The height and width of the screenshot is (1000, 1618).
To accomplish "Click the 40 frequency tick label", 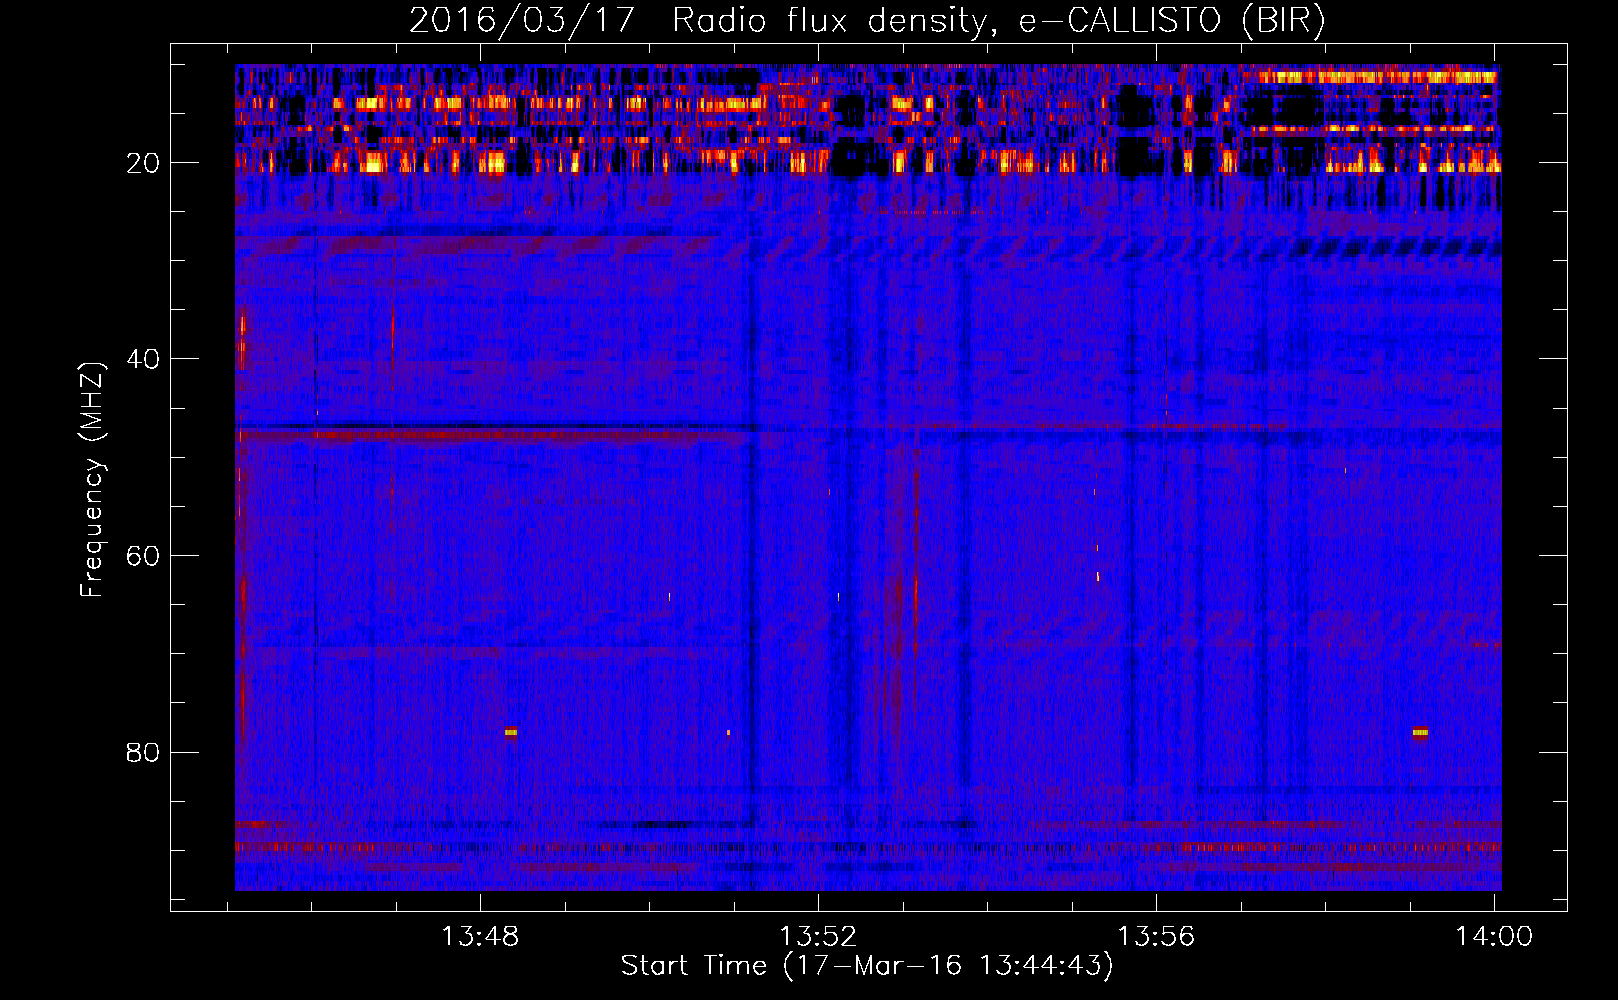I will (144, 359).
